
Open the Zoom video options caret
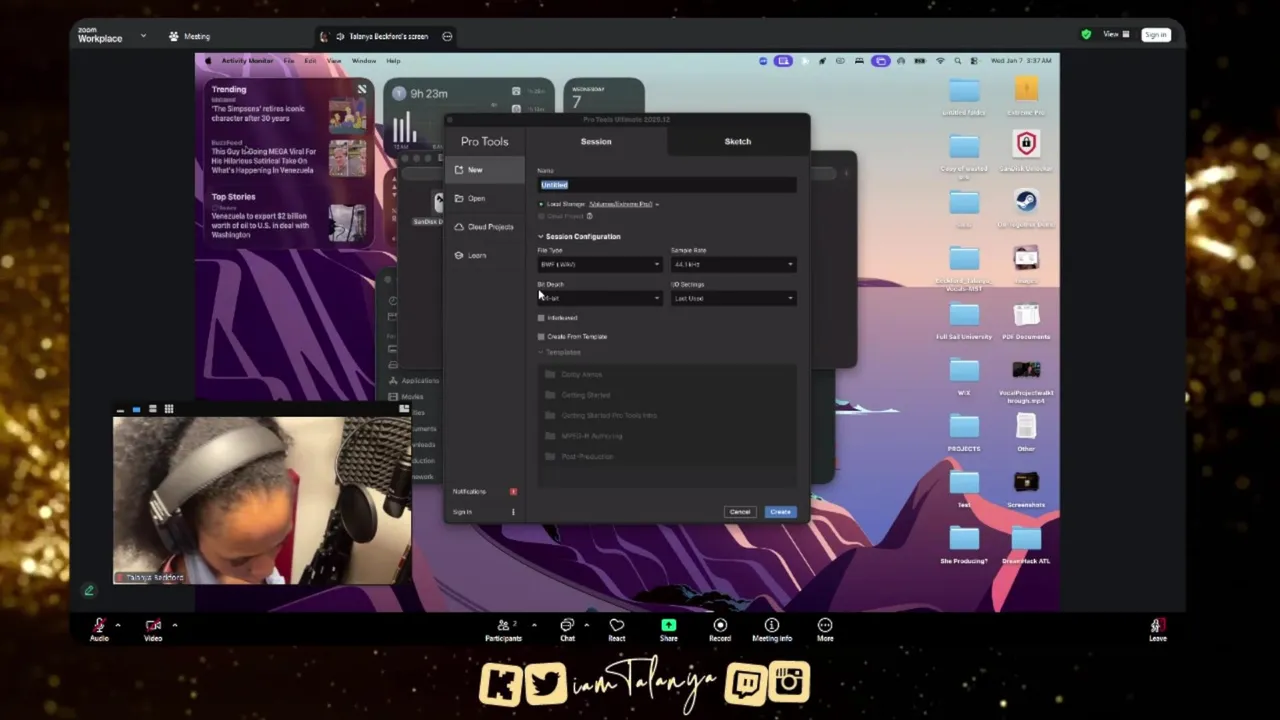pyautogui.click(x=174, y=625)
